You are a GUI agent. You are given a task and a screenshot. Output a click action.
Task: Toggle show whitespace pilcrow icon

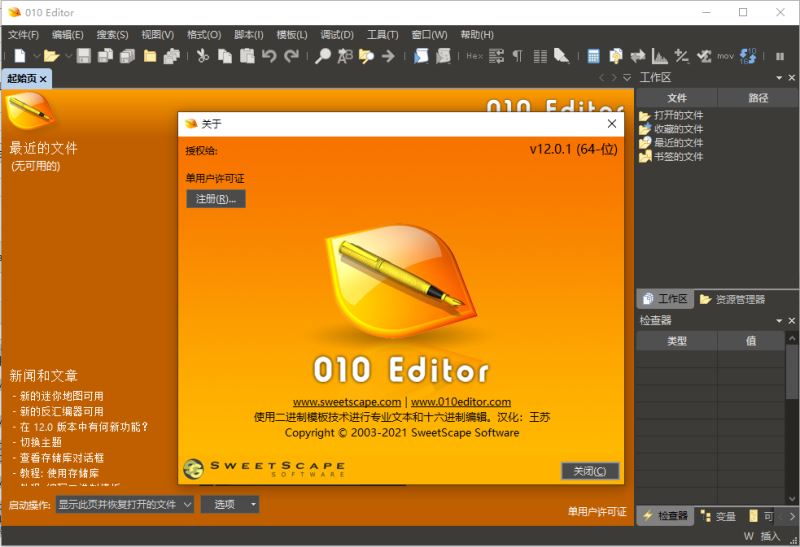pos(518,56)
